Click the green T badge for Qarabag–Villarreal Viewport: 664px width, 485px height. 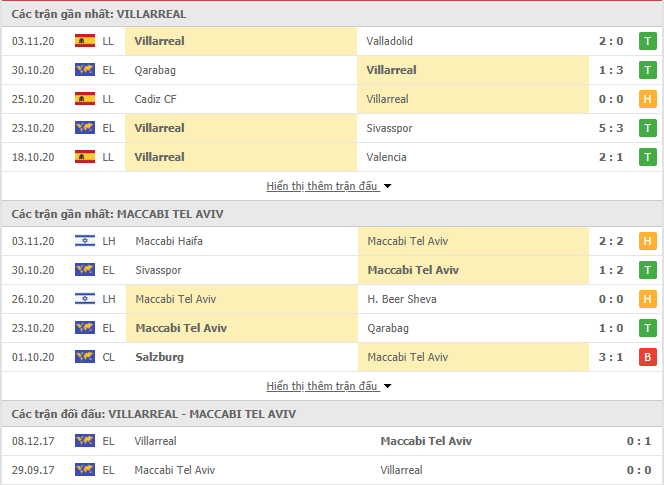(647, 70)
